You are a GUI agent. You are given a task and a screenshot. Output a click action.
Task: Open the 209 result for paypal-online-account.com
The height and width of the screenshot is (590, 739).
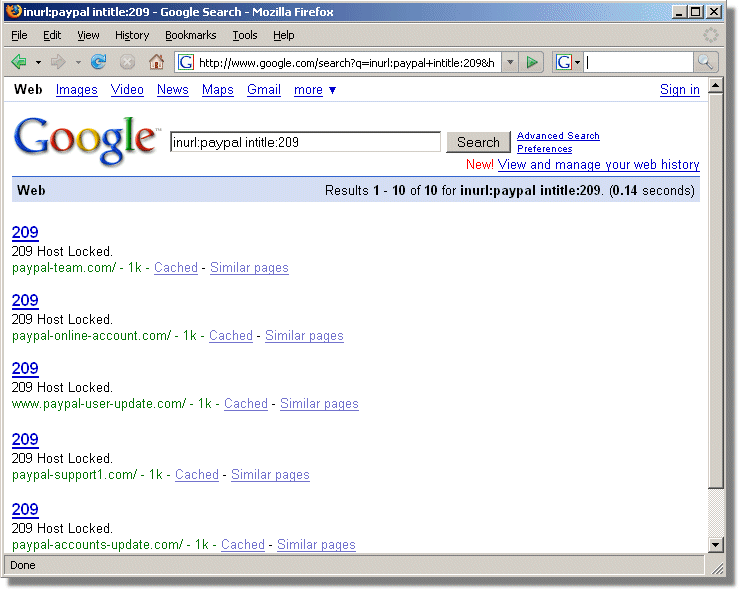pyautogui.click(x=25, y=300)
